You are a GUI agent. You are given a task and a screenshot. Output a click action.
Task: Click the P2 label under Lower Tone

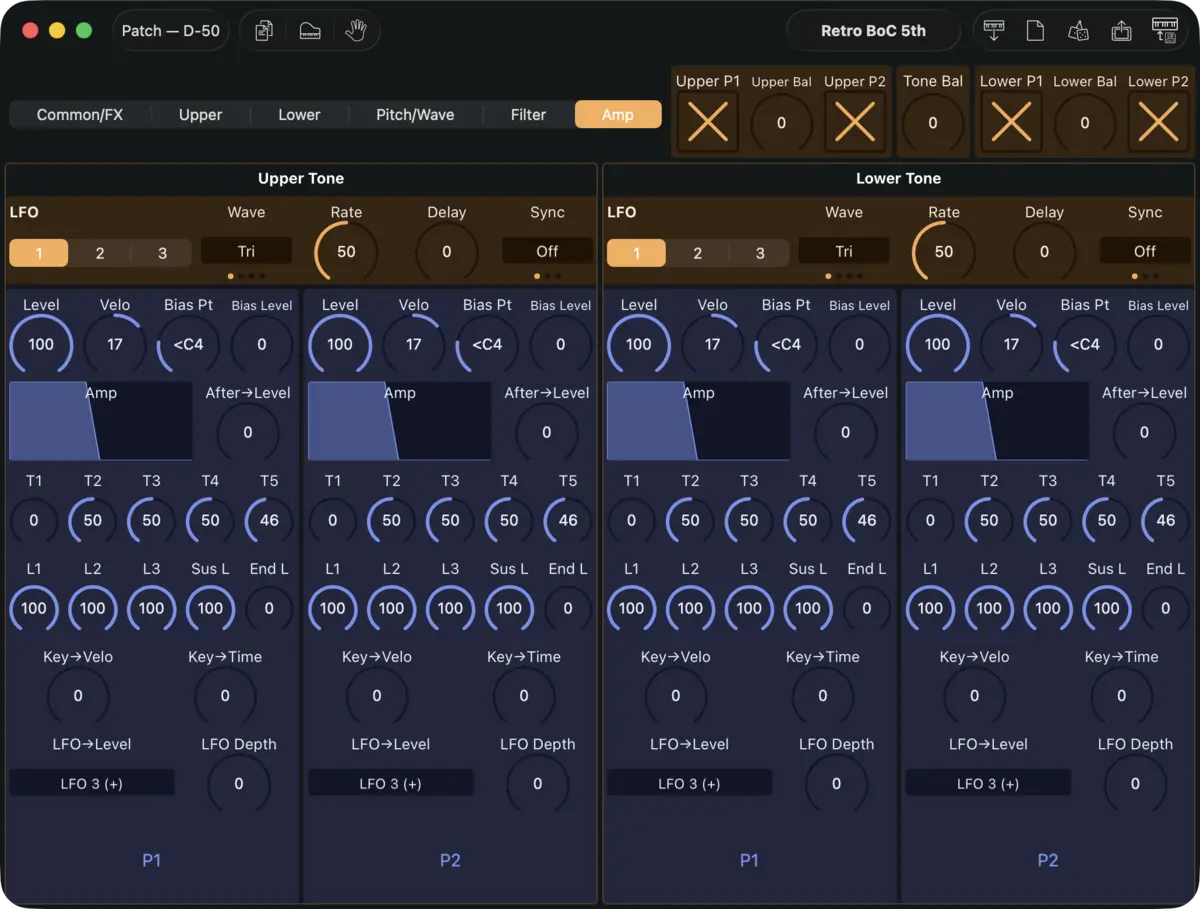pos(1047,860)
